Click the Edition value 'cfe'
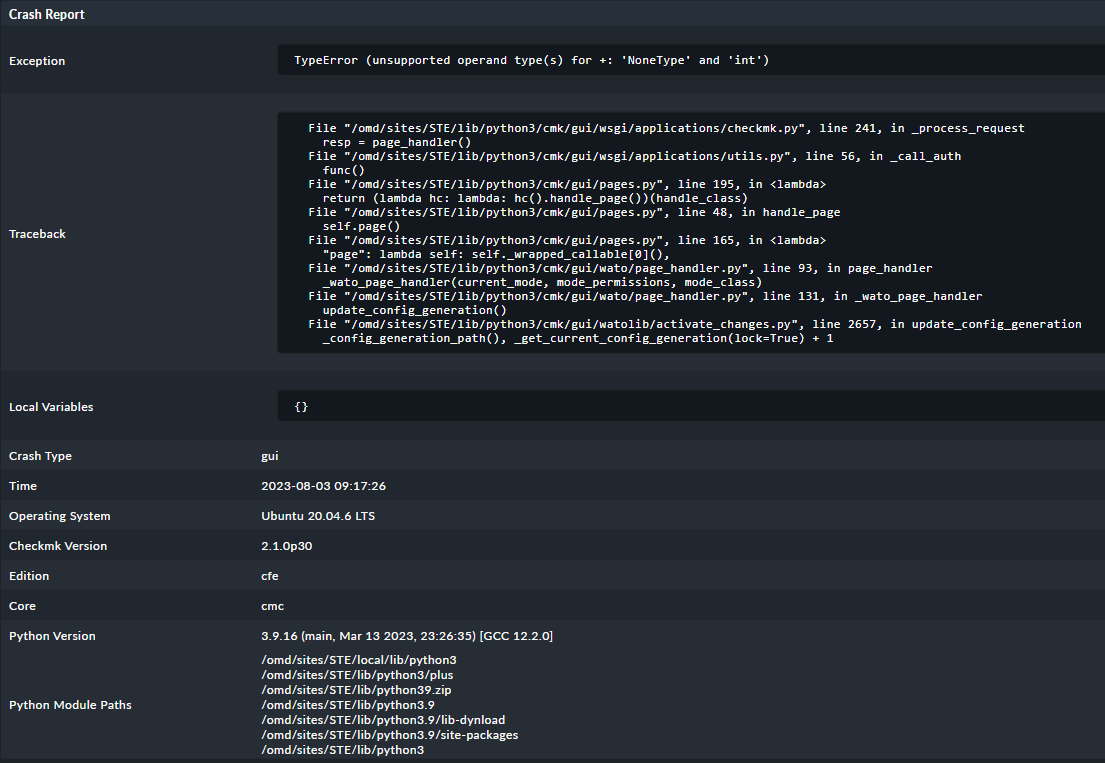Image resolution: width=1105 pixels, height=763 pixels. 270,576
